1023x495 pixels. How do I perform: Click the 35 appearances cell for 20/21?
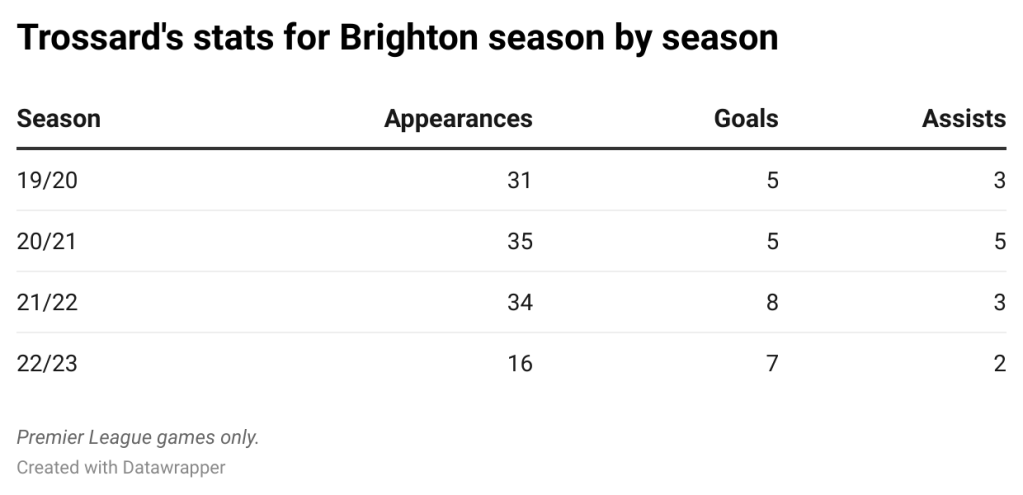(x=519, y=241)
